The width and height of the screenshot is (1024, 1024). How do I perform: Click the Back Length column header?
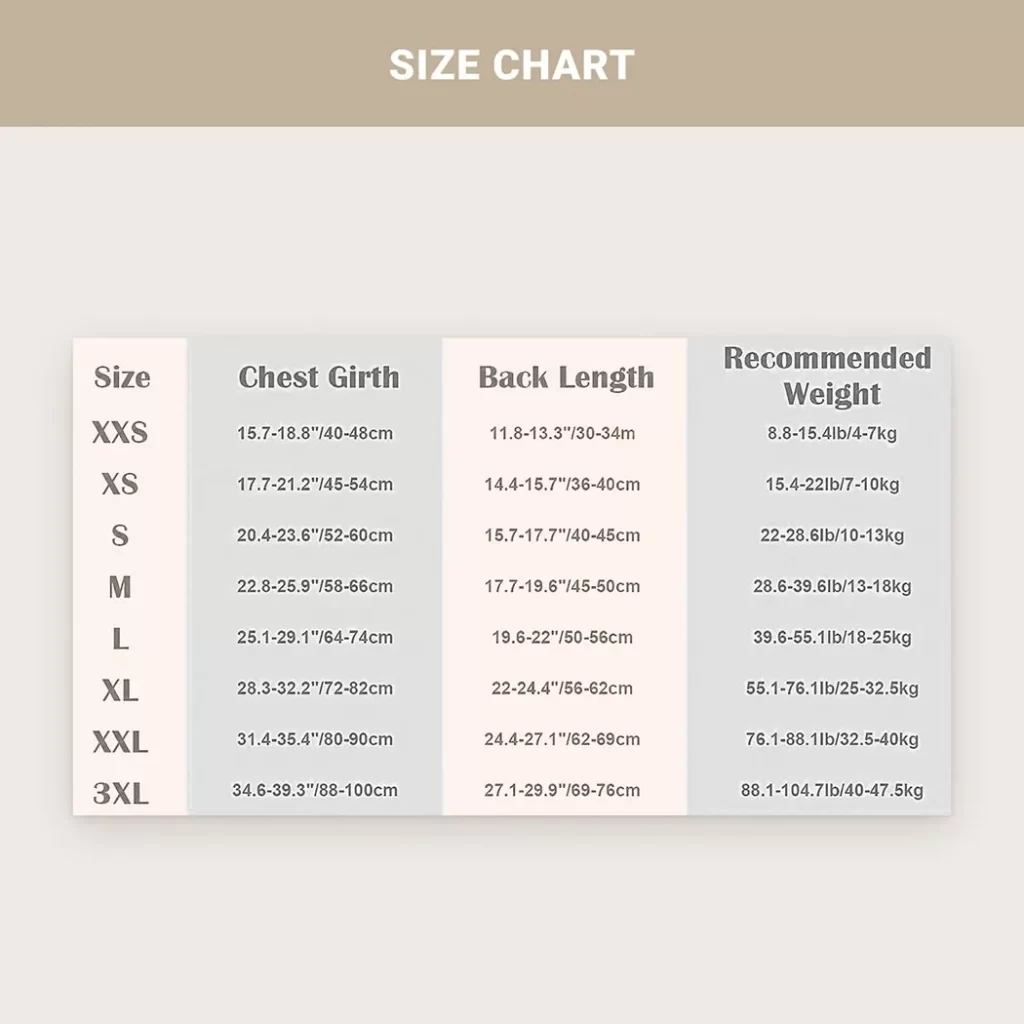click(566, 377)
